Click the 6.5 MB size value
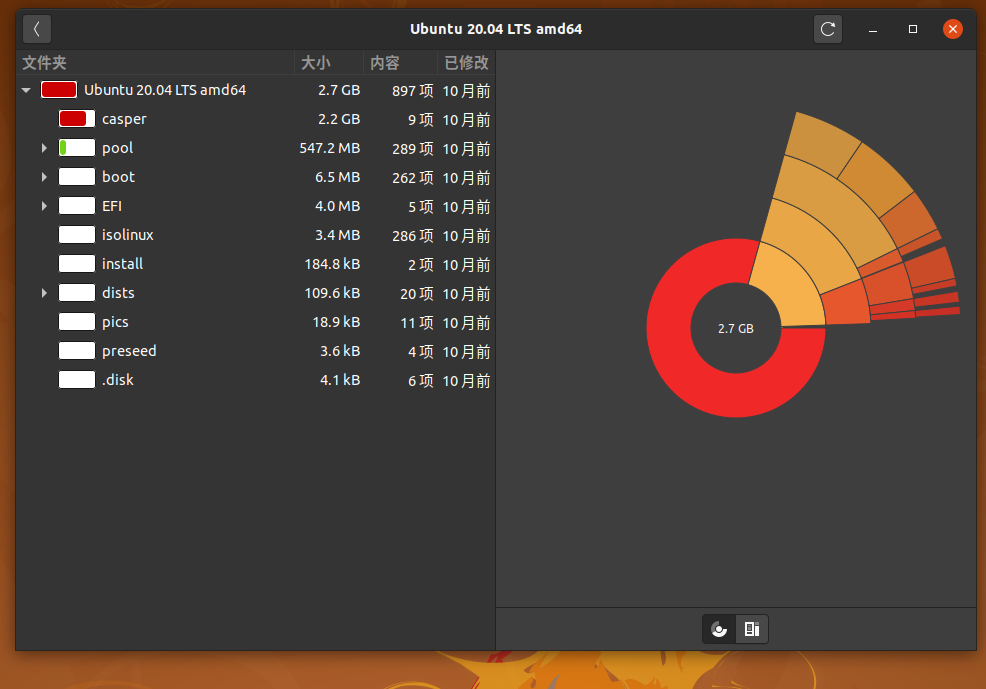This screenshot has height=689, width=986. pos(338,177)
